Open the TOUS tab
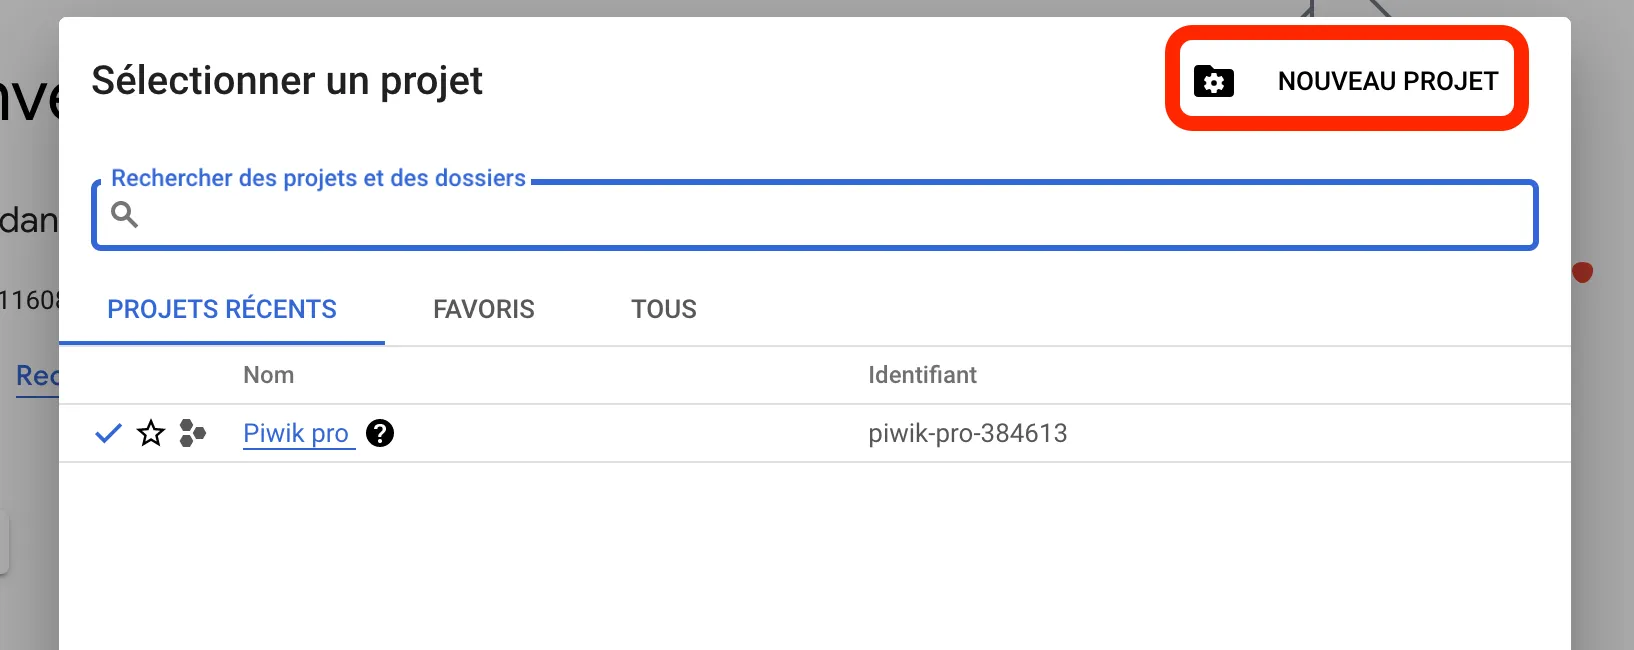Screen dimensions: 1634x650 coord(663,309)
